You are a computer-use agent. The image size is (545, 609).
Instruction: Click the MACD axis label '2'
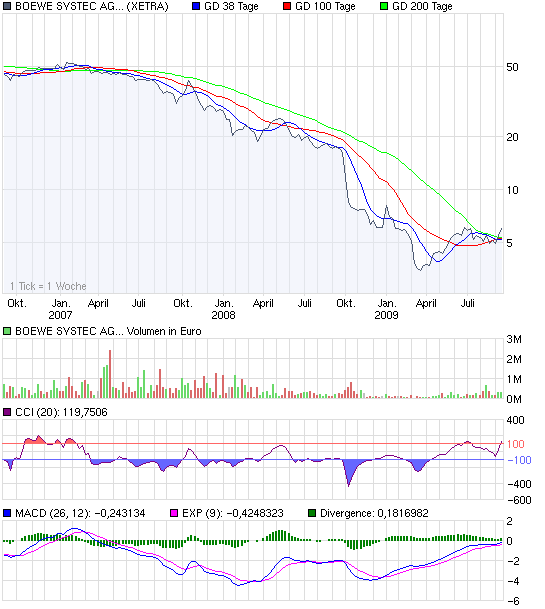pyautogui.click(x=510, y=521)
